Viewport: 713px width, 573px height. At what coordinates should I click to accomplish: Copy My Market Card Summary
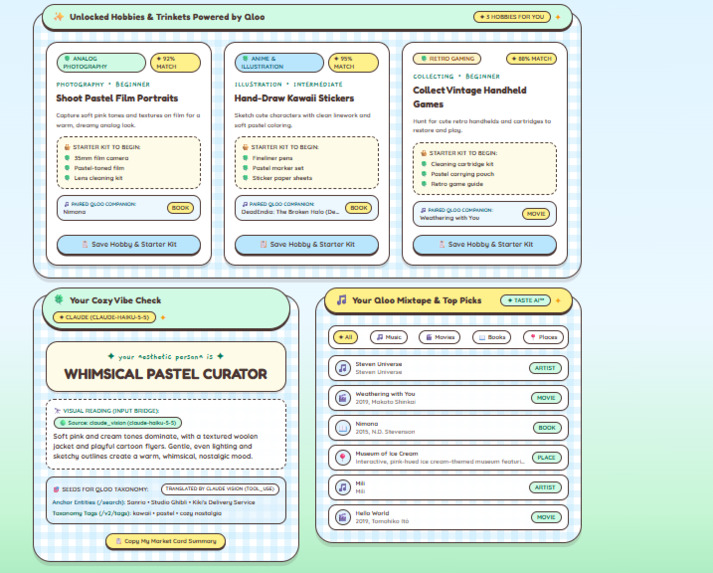(166, 541)
